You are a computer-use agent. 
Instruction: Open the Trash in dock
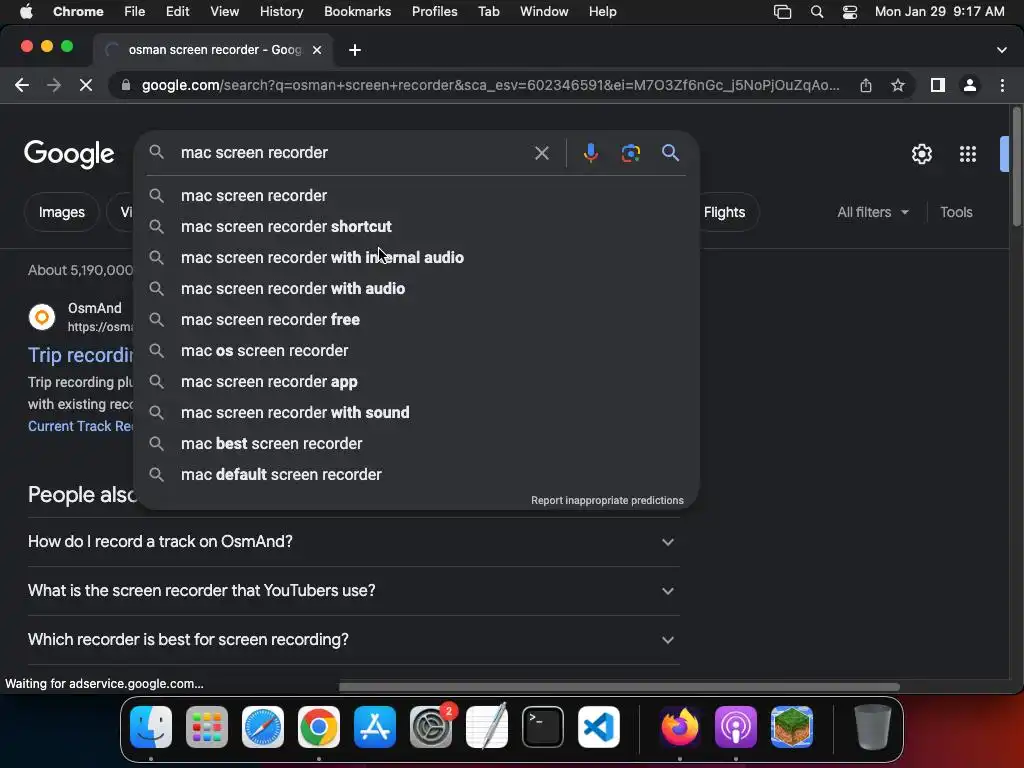(x=872, y=727)
